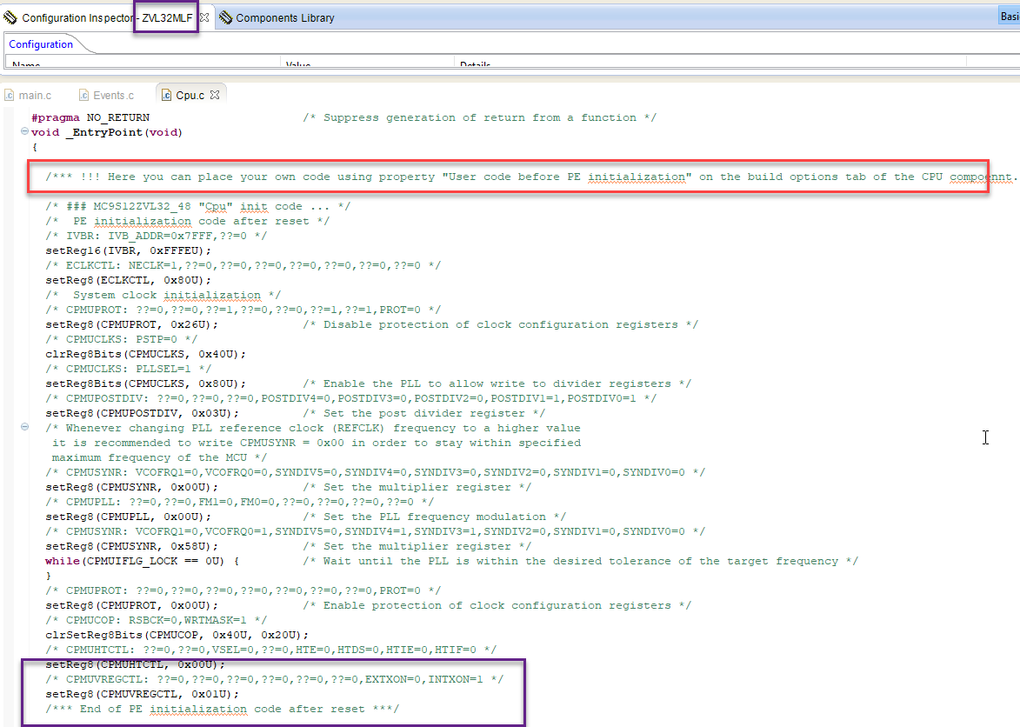This screenshot has width=1020, height=727.
Task: Click the Configuration Inspector tab icon
Action: [x=10, y=18]
